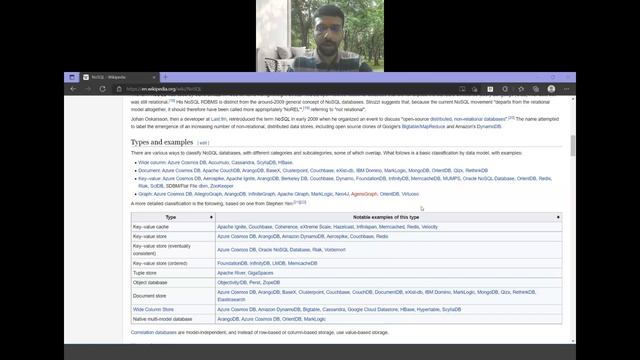Open the white square extension icon
This screenshot has height=360, width=640.
(x=490, y=89)
